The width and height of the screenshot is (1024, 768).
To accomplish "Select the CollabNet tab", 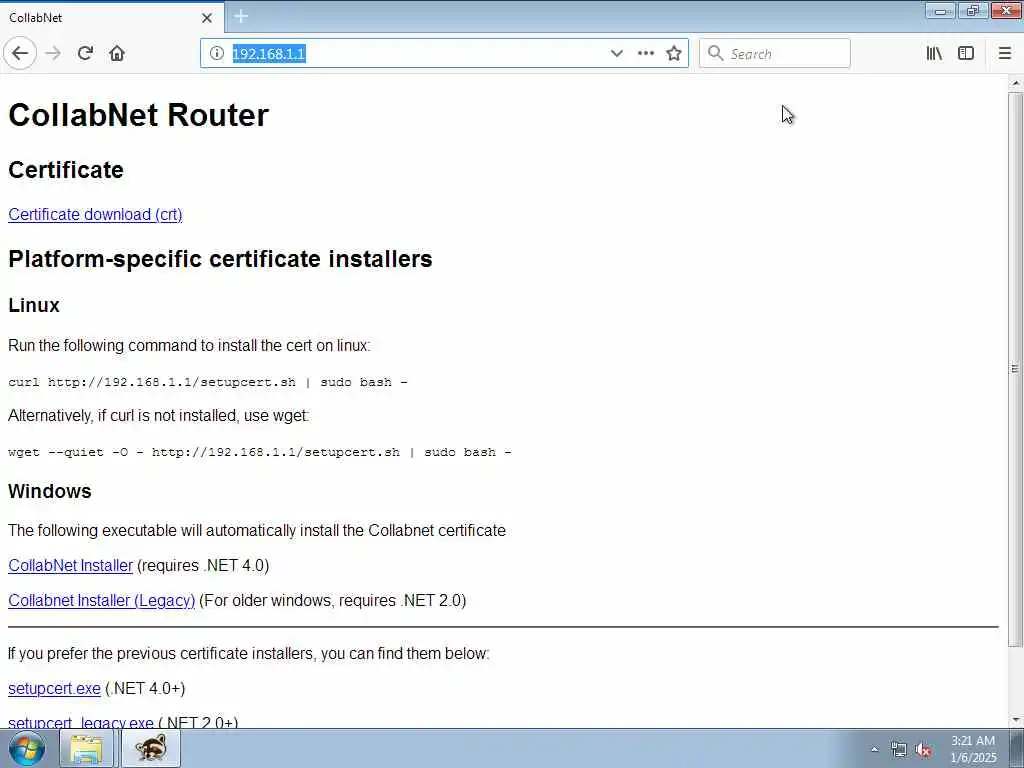I will (x=111, y=18).
